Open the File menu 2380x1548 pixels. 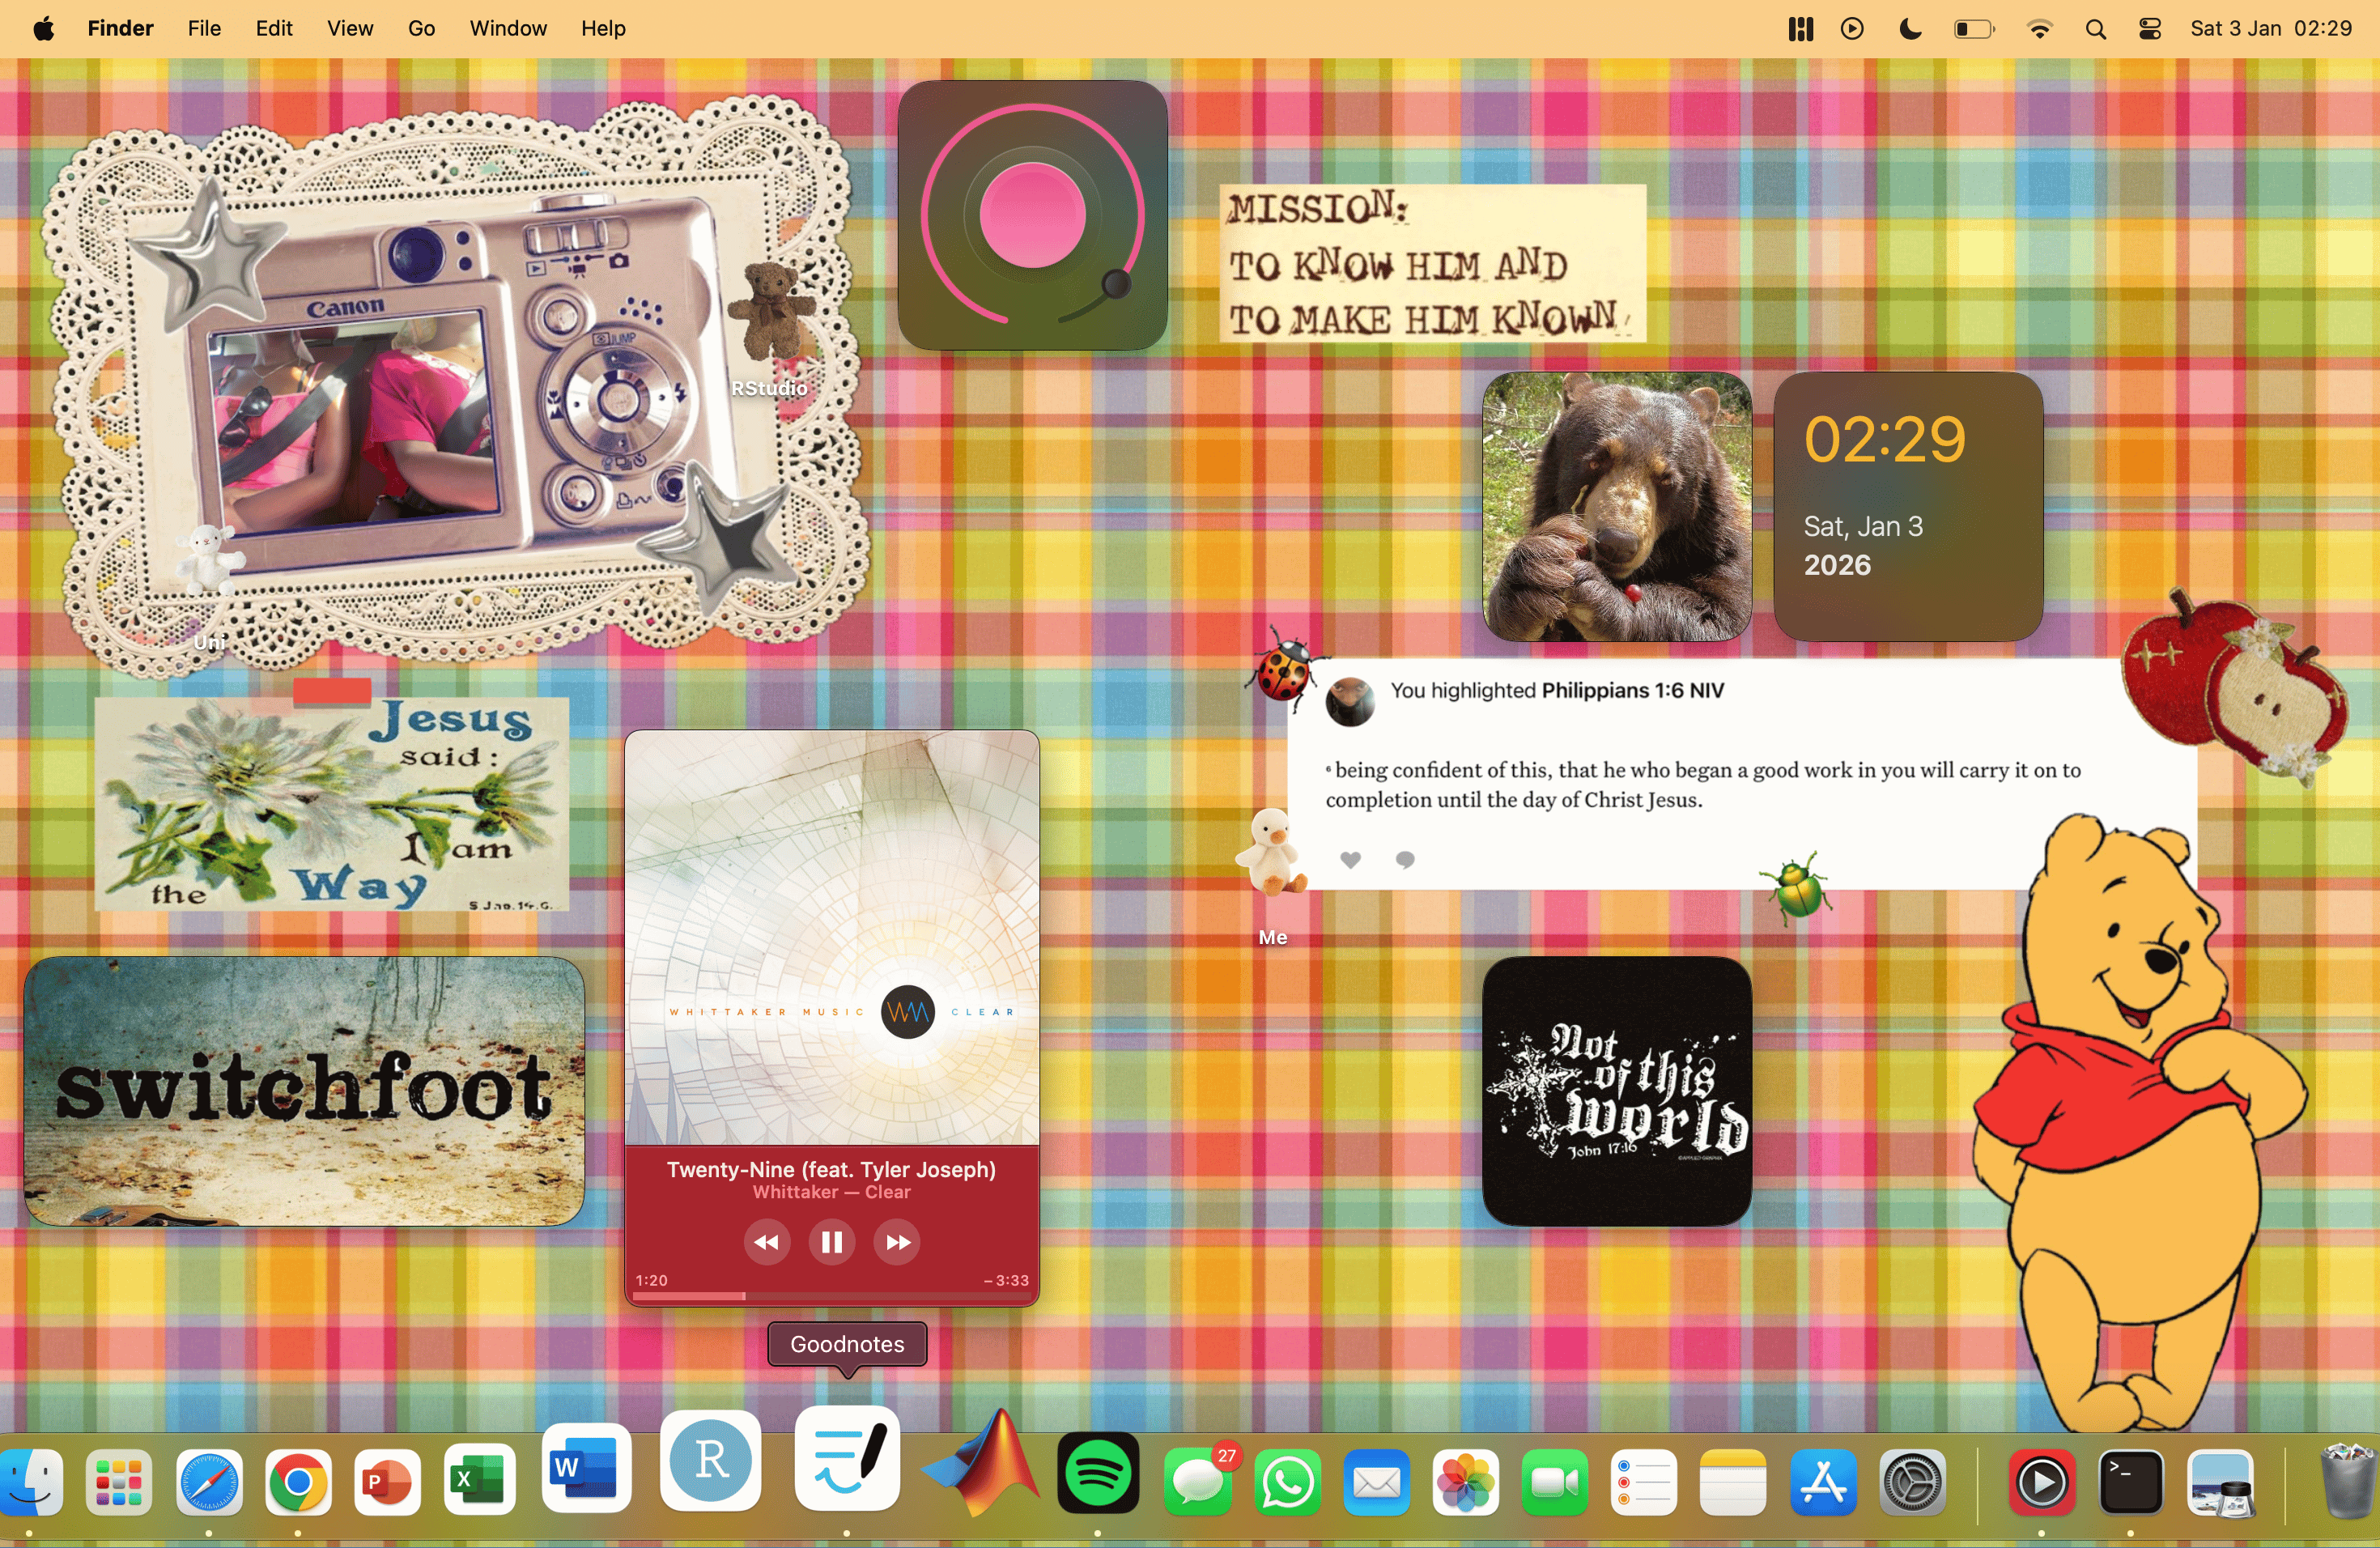204,28
